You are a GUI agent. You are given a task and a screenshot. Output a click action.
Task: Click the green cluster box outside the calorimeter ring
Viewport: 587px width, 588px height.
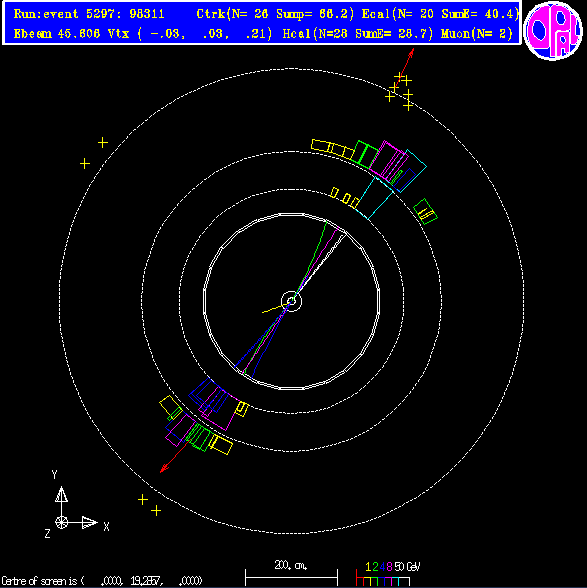[x=425, y=212]
